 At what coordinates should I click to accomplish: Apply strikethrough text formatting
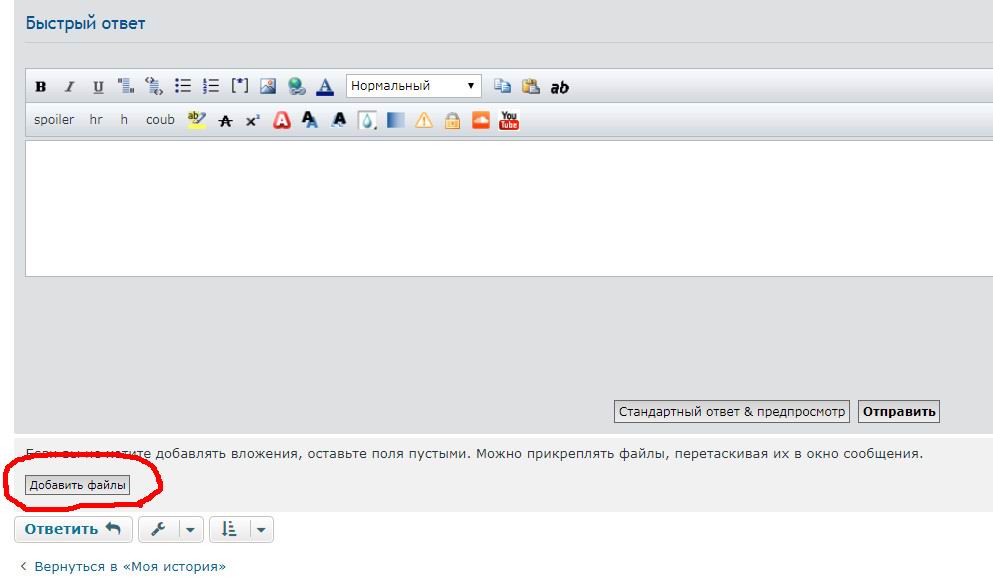[225, 120]
